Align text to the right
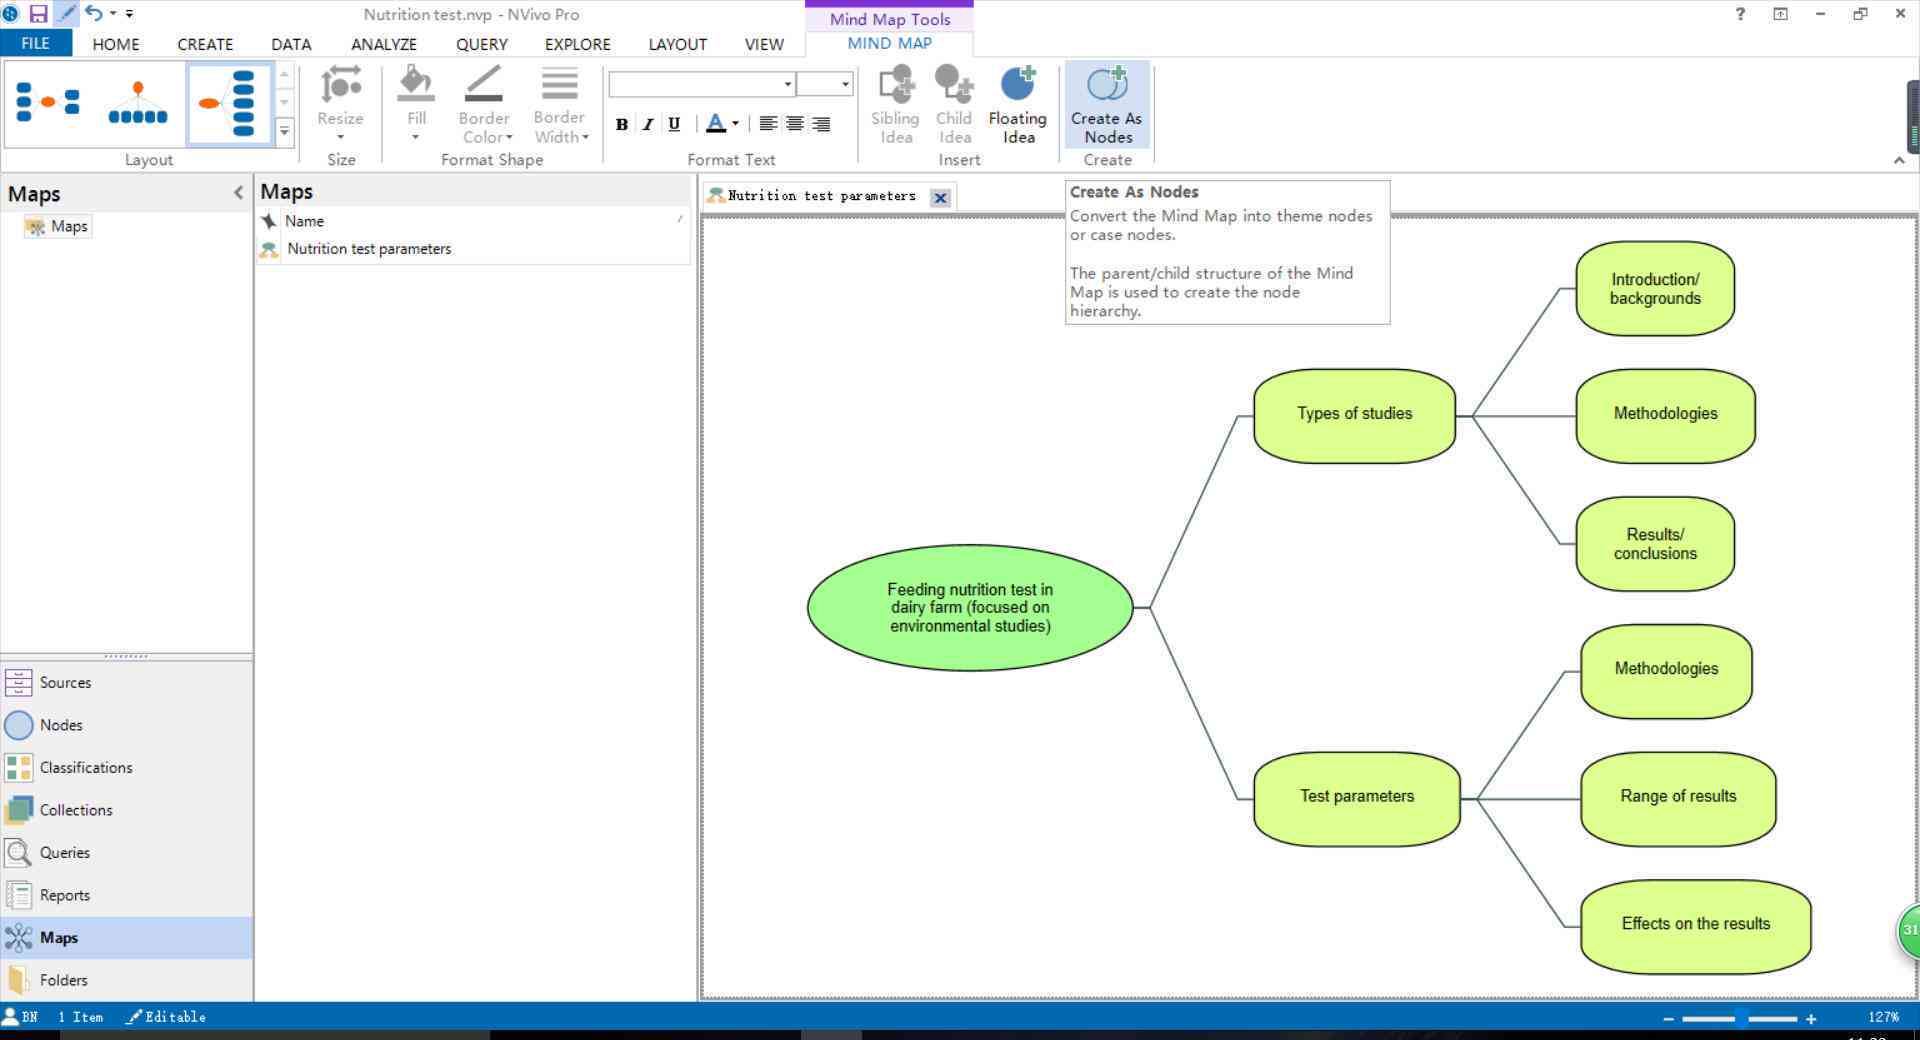 click(x=821, y=124)
